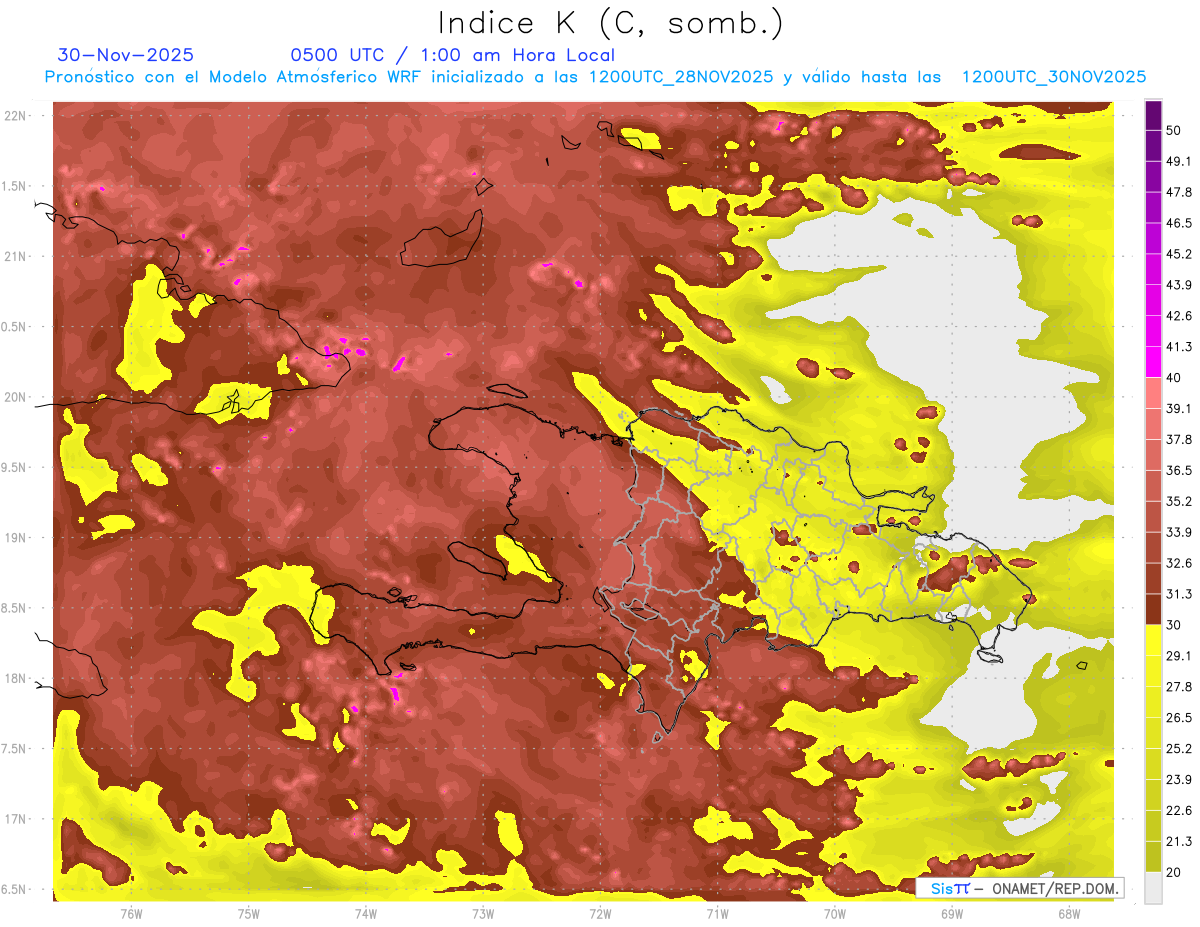The image size is (1200, 927).
Task: Select the longitude label '74W'
Action: 366,914
